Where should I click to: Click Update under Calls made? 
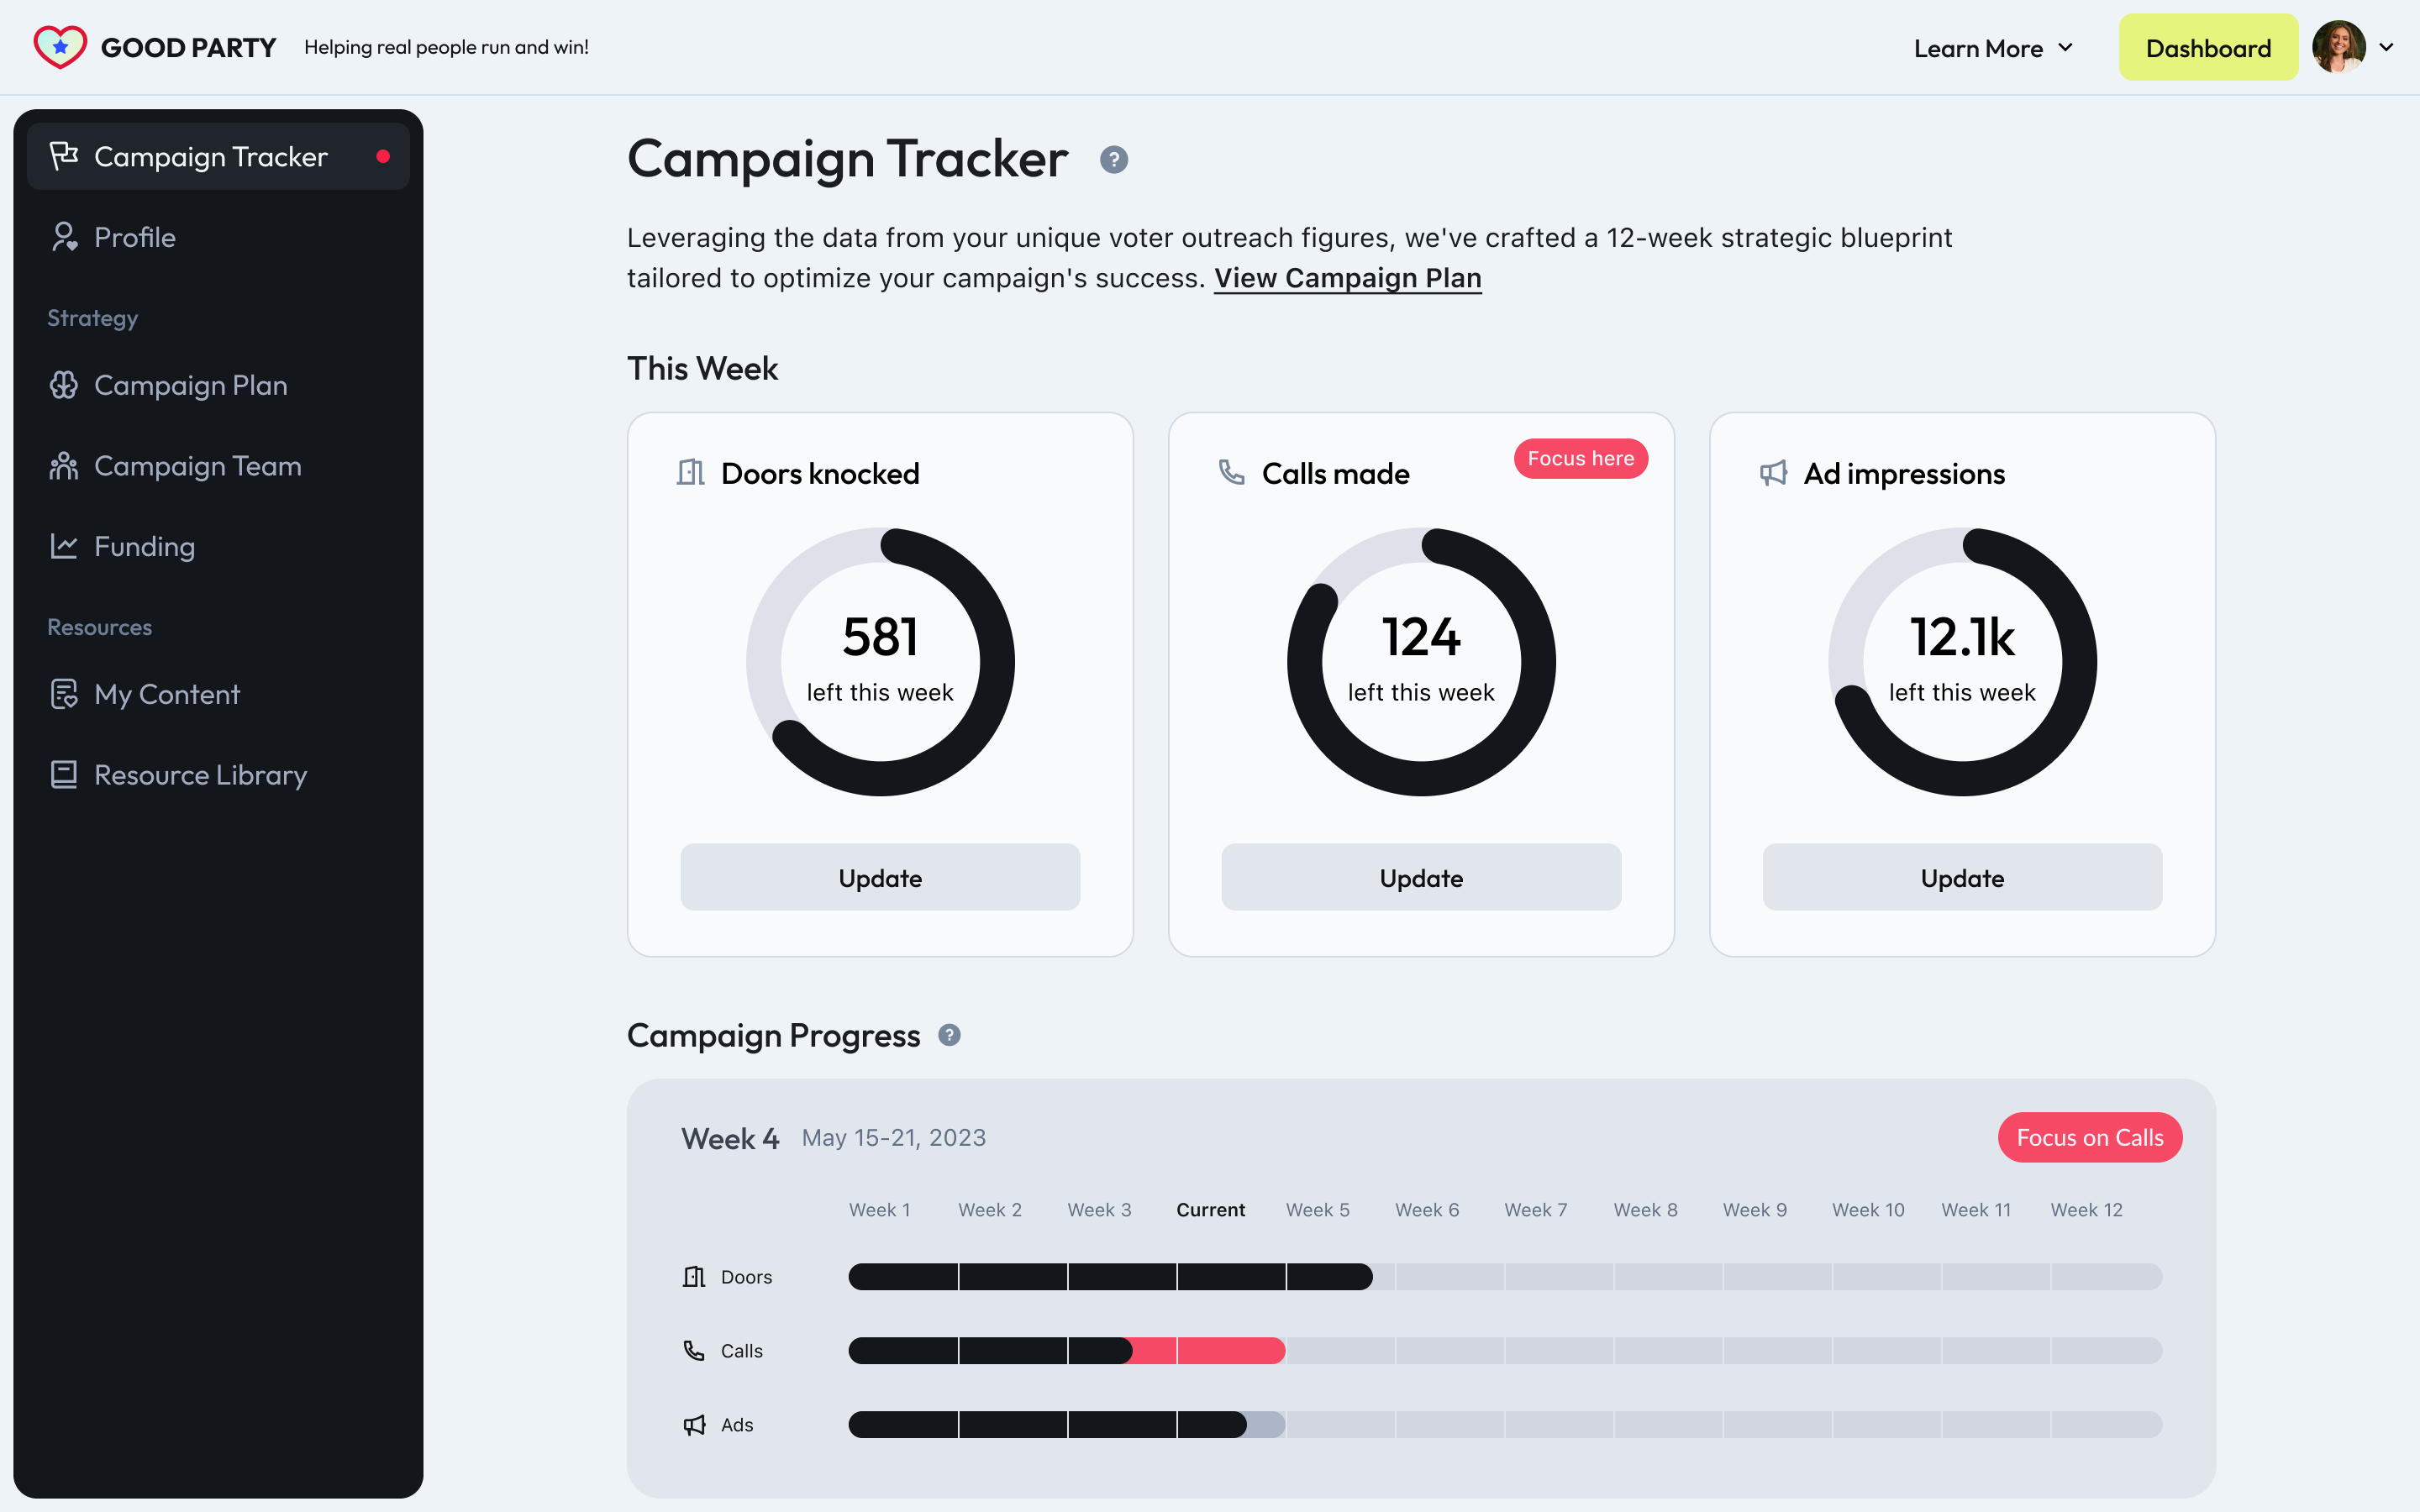click(x=1421, y=877)
